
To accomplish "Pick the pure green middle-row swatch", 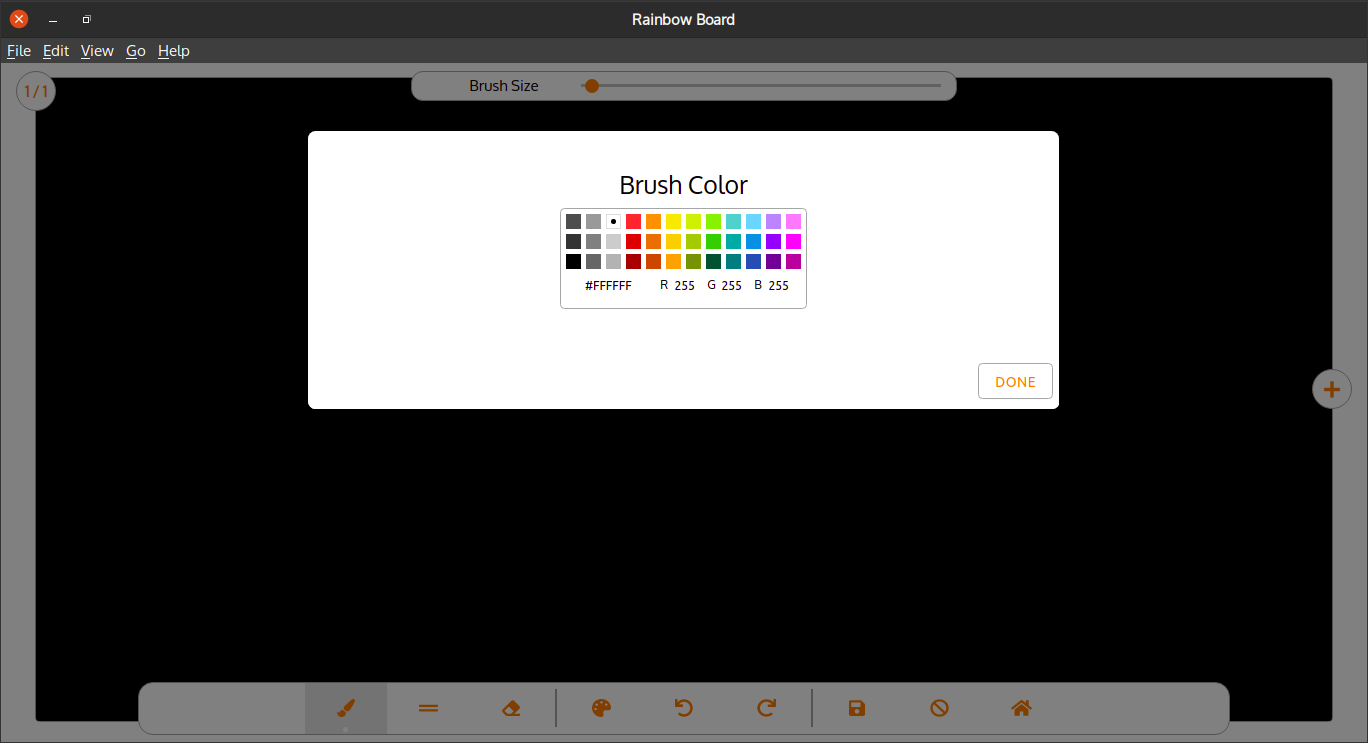I will [713, 241].
